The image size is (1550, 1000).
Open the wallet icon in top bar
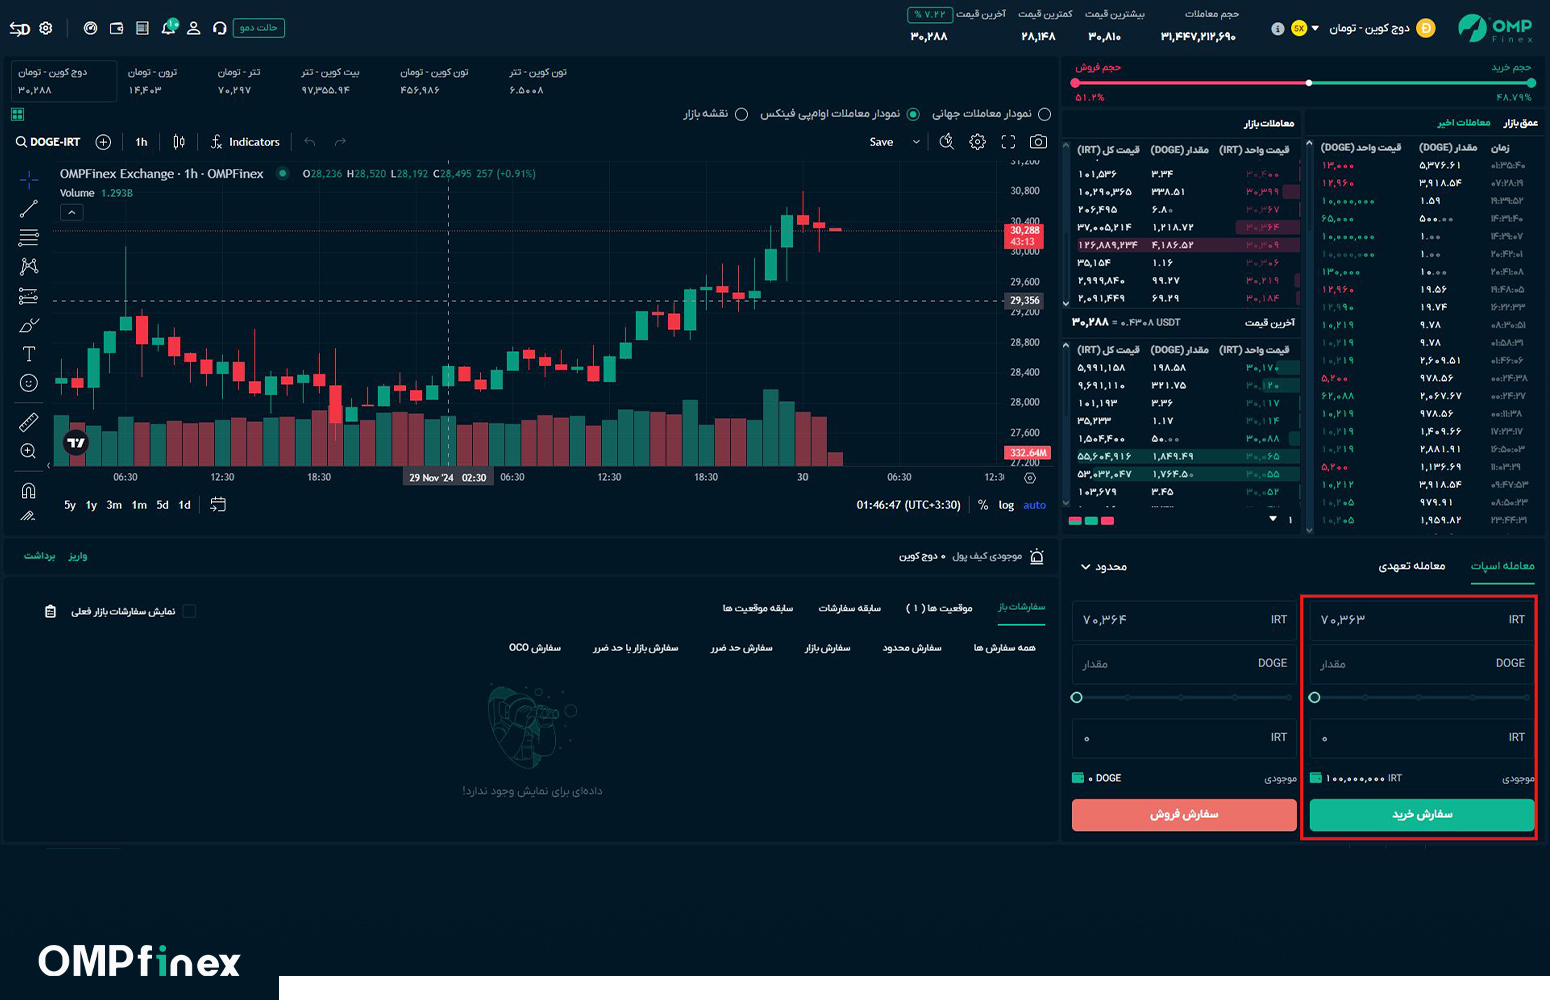coord(117,28)
